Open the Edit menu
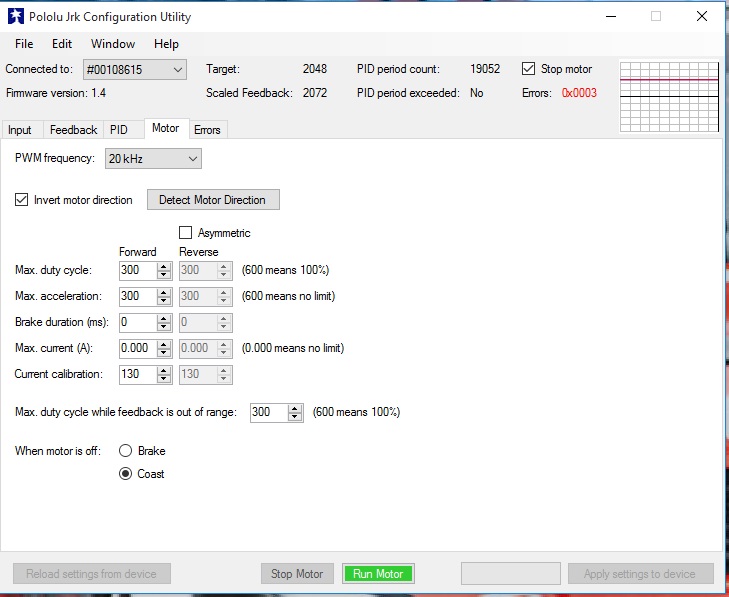Screen dimensions: 729x597 coord(62,44)
